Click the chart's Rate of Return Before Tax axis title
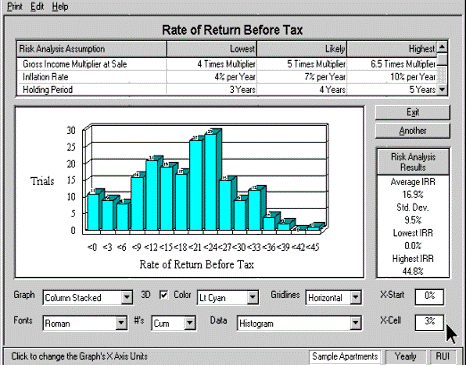The image size is (466, 365). (x=197, y=265)
